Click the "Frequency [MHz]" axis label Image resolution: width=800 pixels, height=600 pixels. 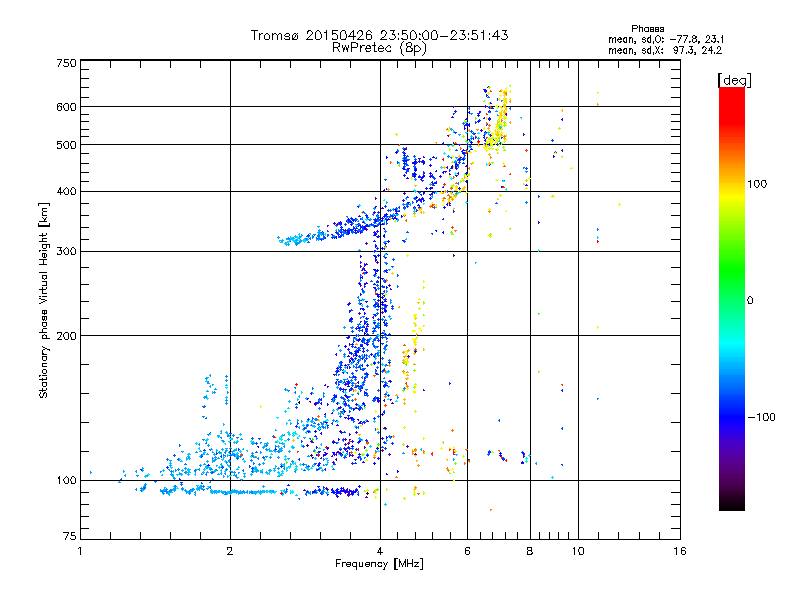coord(379,564)
